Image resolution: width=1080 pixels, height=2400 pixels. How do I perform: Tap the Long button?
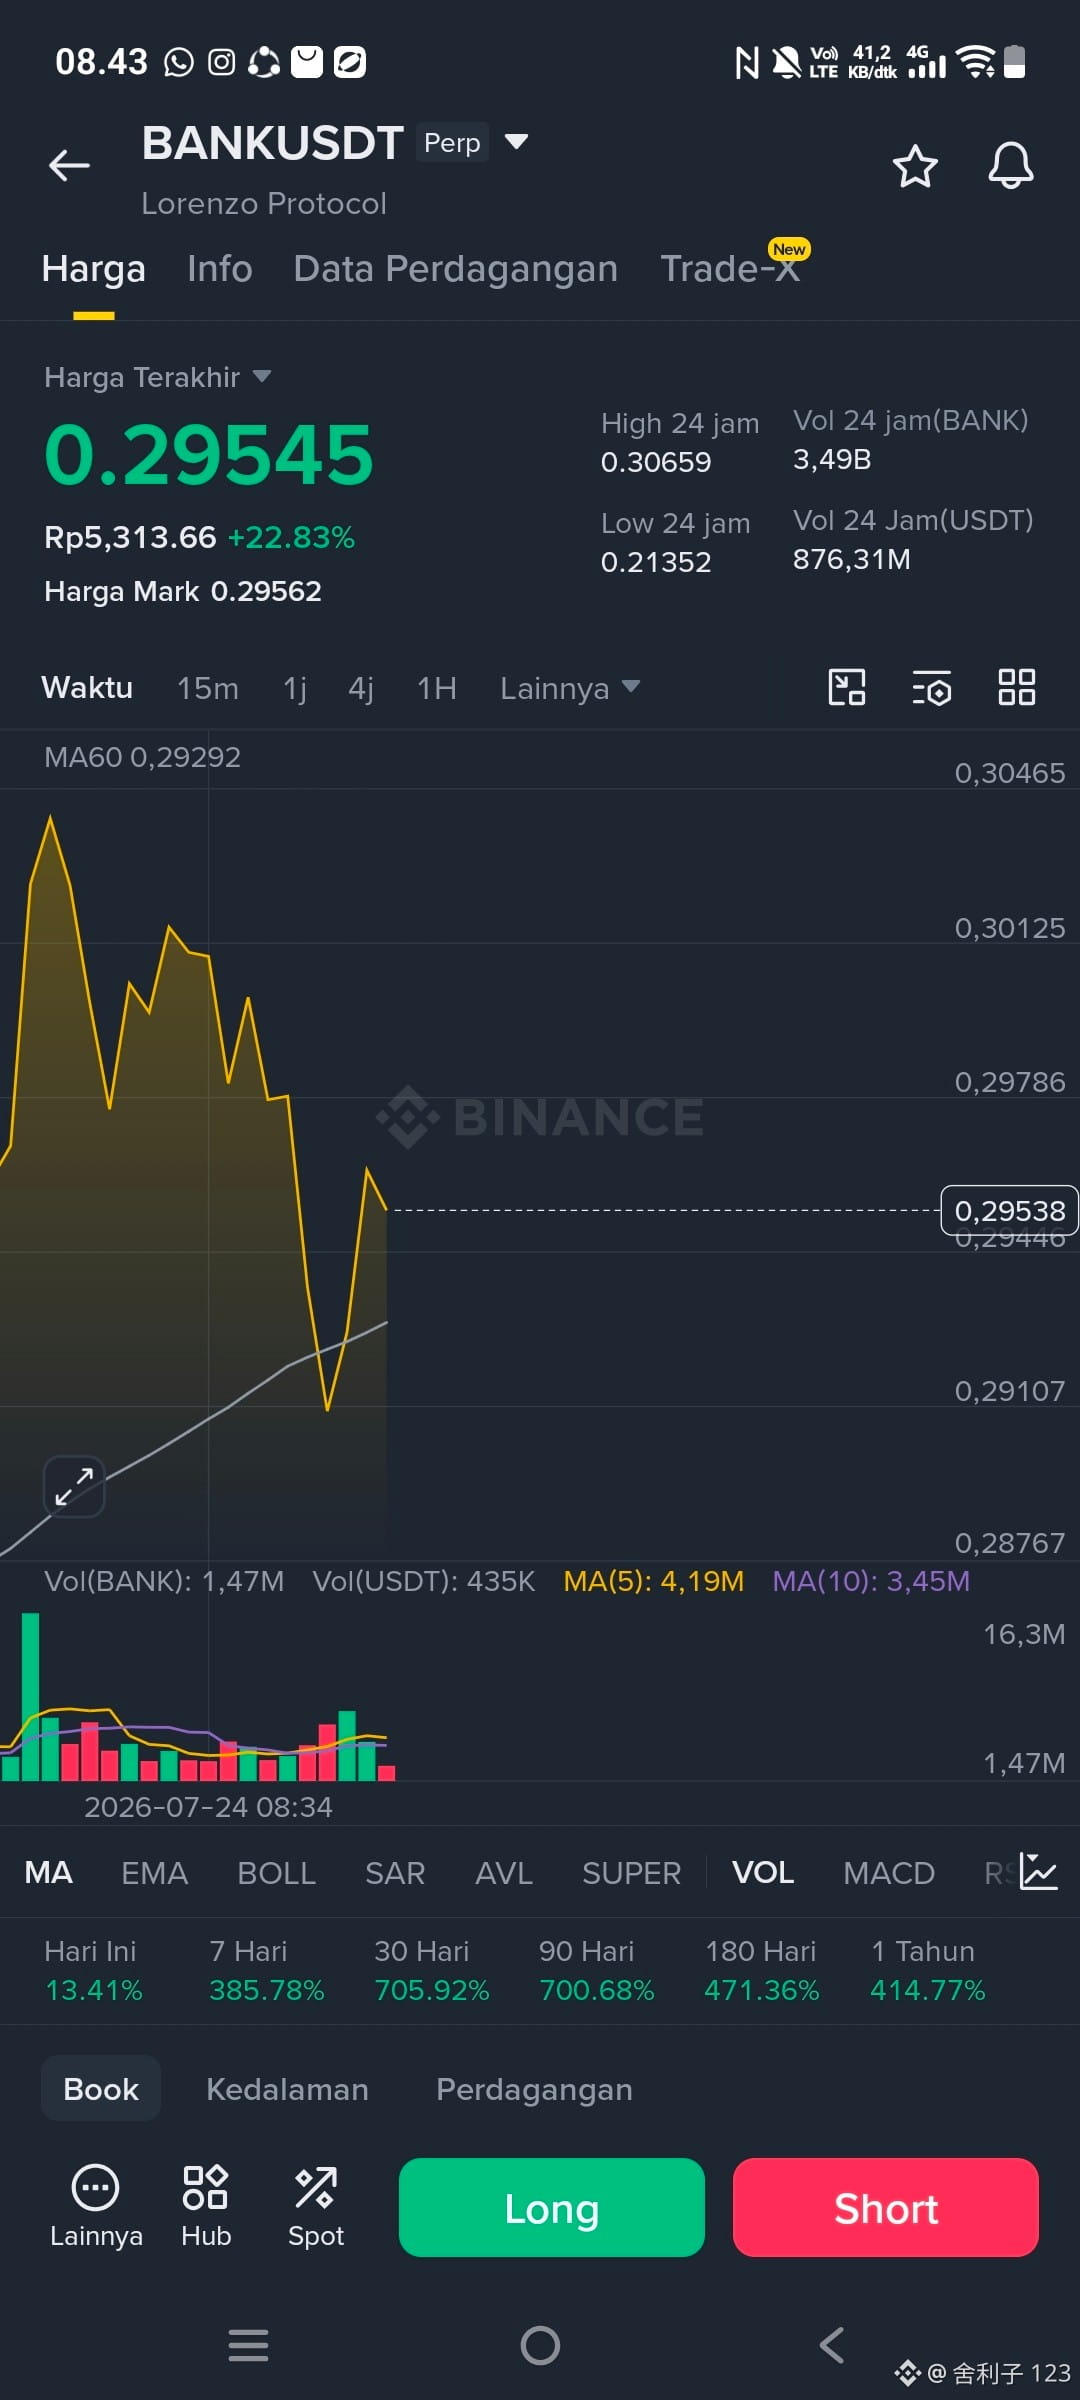point(552,2207)
